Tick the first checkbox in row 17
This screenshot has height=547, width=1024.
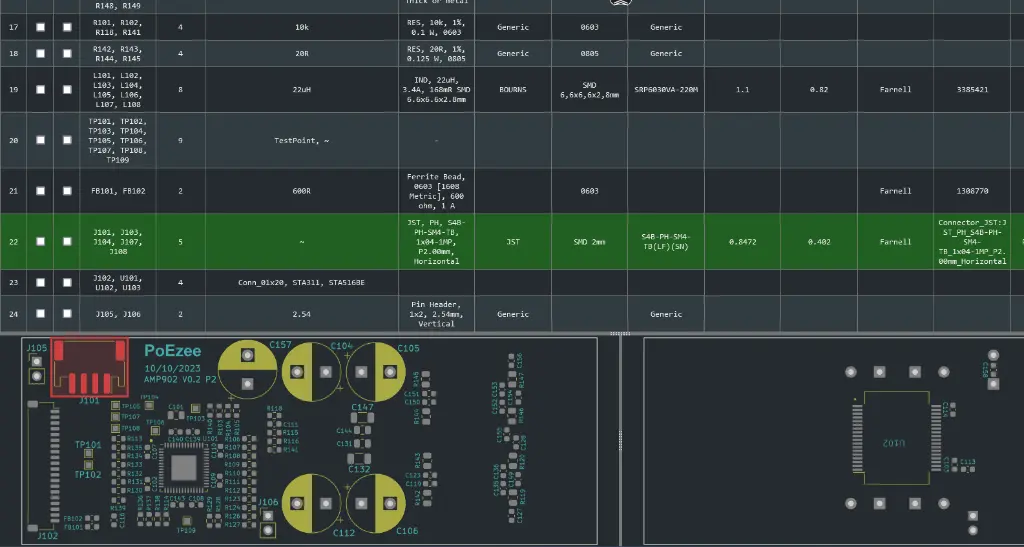tap(41, 27)
